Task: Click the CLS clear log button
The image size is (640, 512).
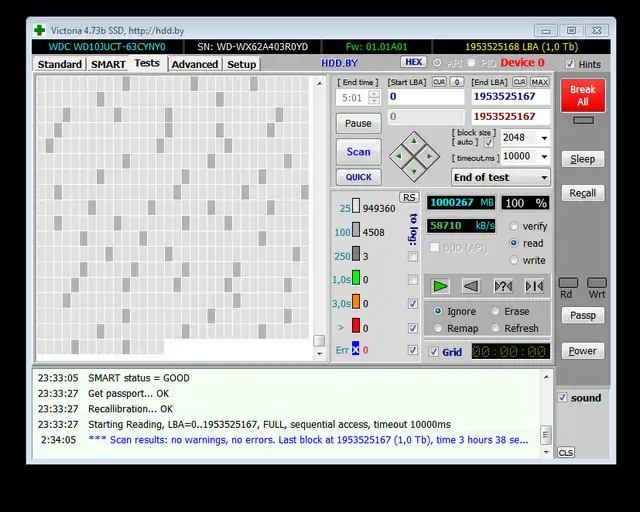Action: [x=566, y=453]
